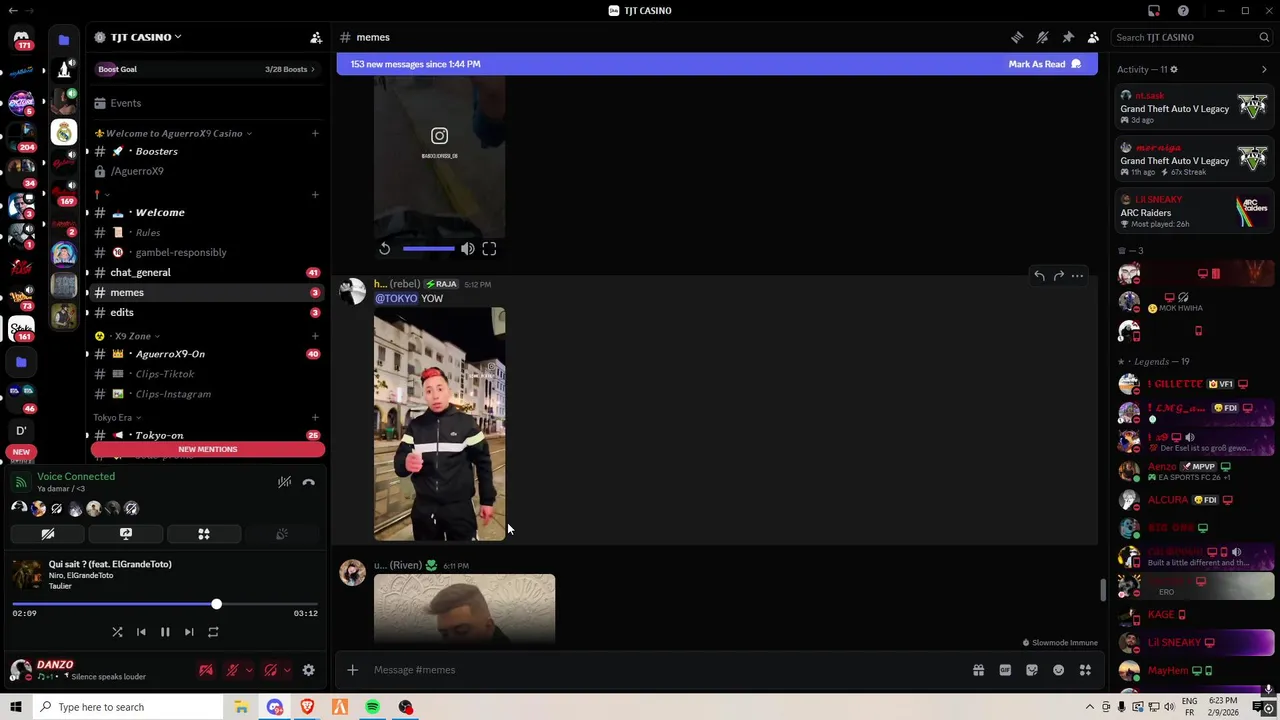Skip to previous track
Image resolution: width=1280 pixels, height=720 pixels.
click(x=141, y=632)
